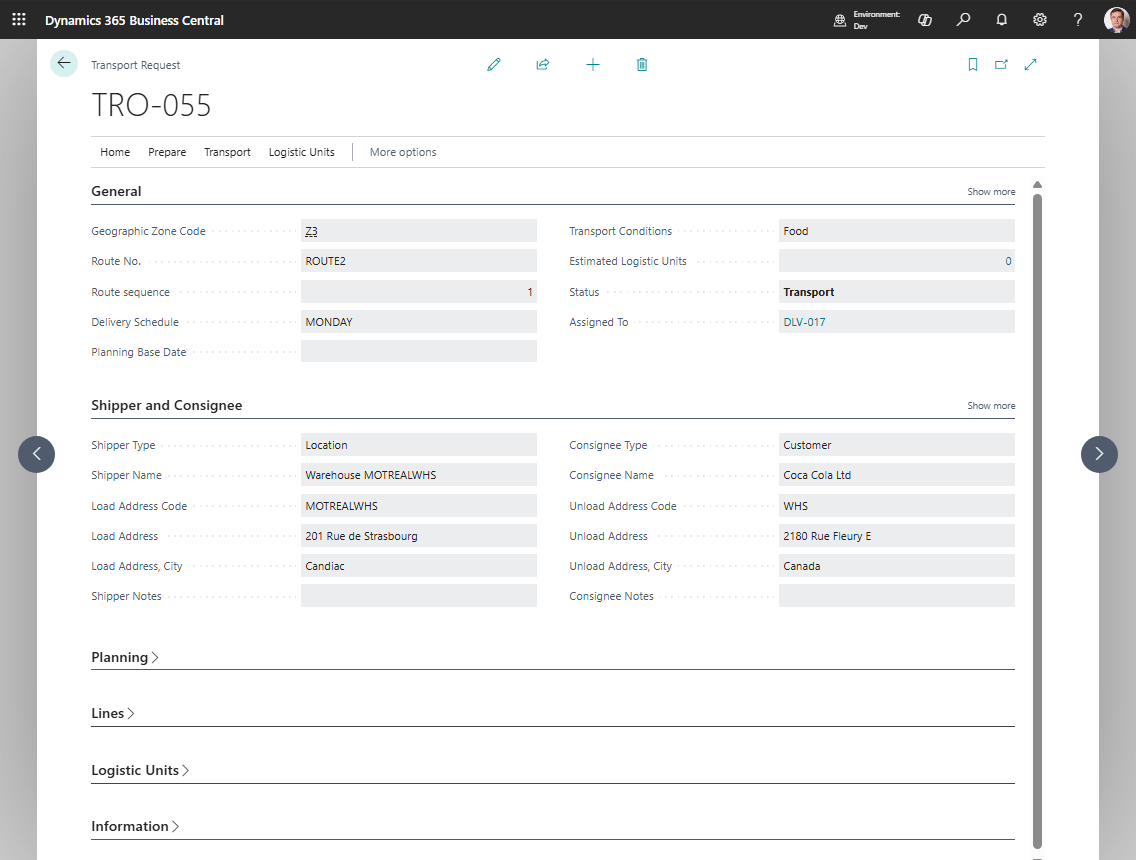Click Unload Address Code field WHS
This screenshot has height=860, width=1136.
[897, 506]
